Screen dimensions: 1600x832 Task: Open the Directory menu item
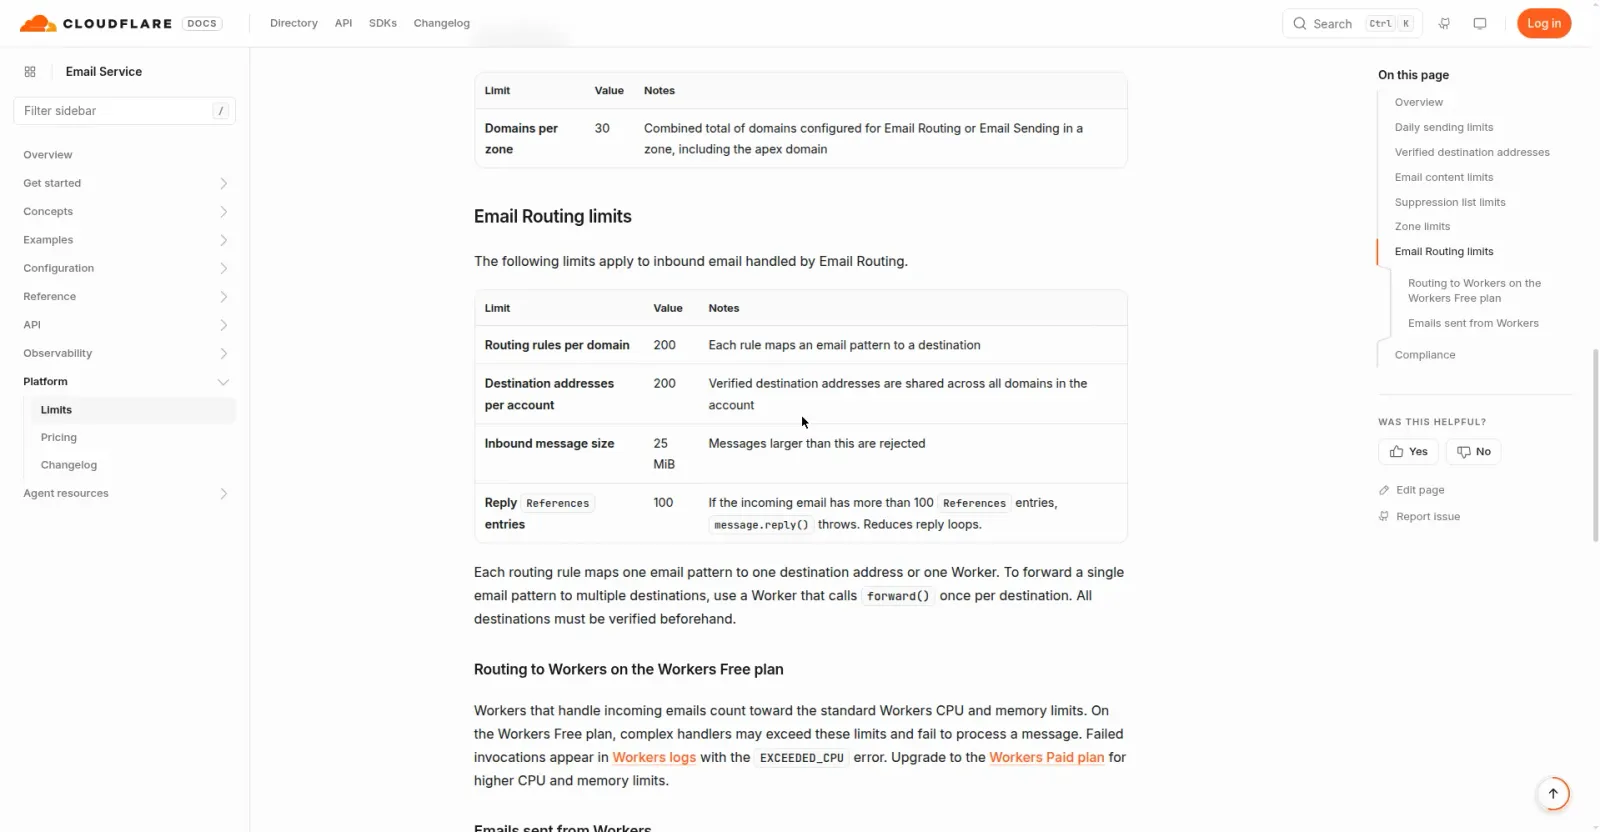294,23
